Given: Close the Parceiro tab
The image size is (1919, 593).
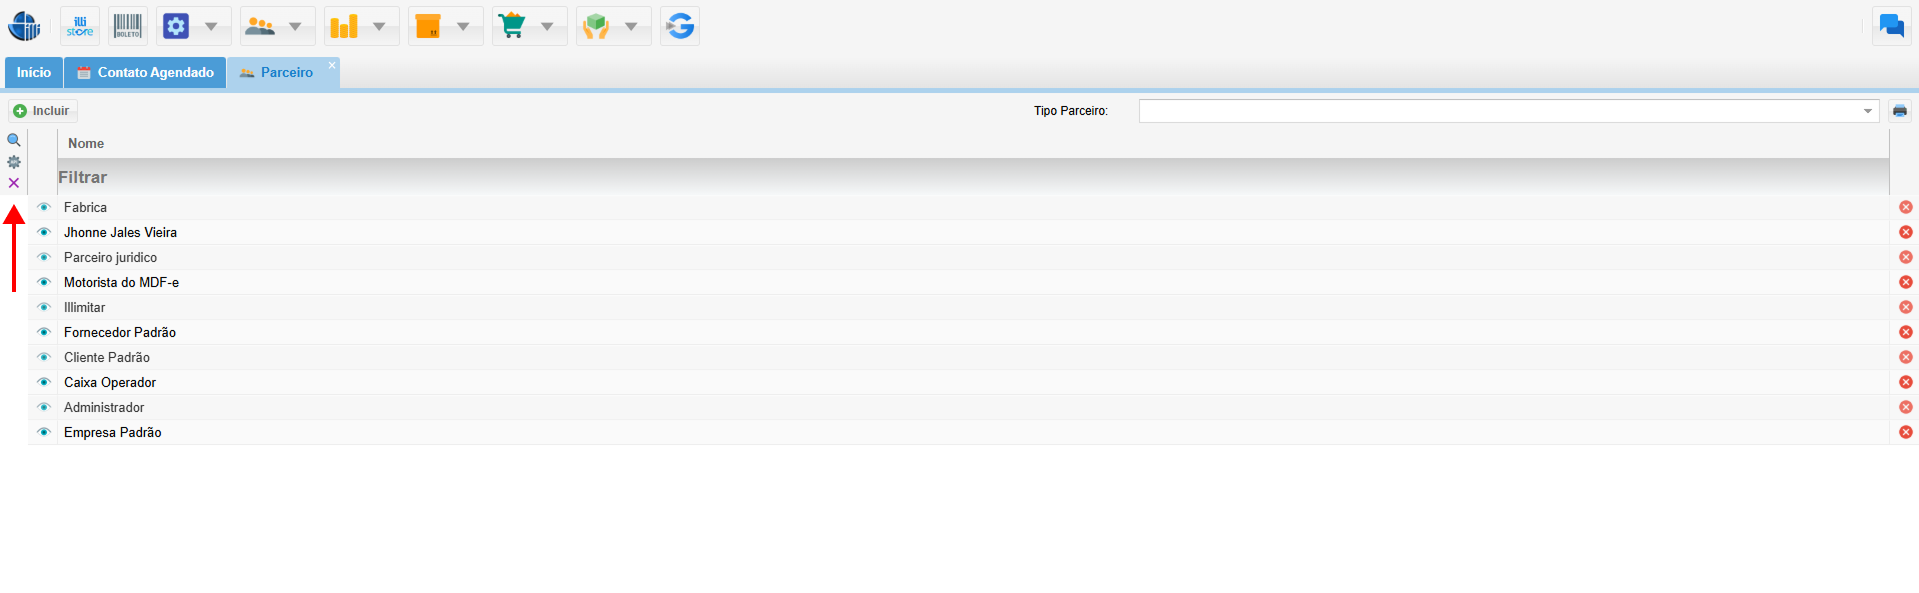Looking at the screenshot, I should (x=332, y=65).
